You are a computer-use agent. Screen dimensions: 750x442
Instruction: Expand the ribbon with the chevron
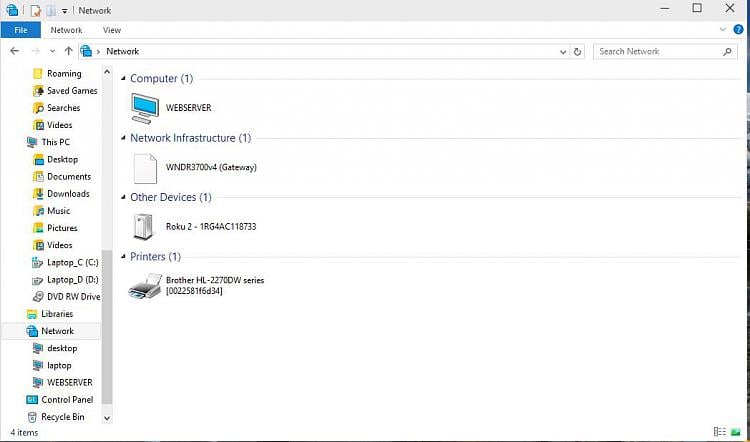click(x=723, y=30)
